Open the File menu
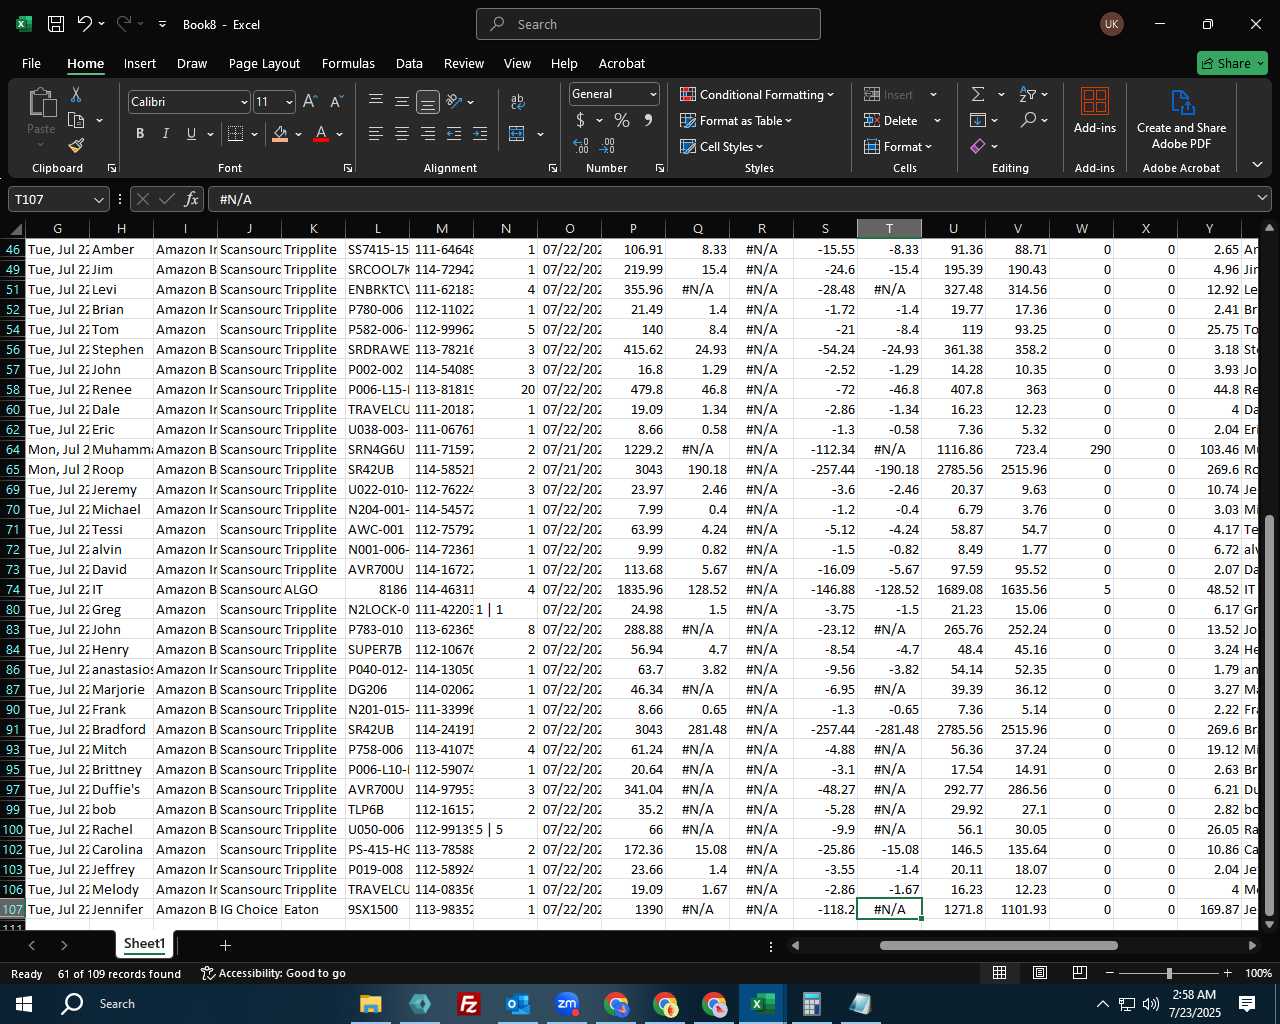The image size is (1280, 1024). 32,63
